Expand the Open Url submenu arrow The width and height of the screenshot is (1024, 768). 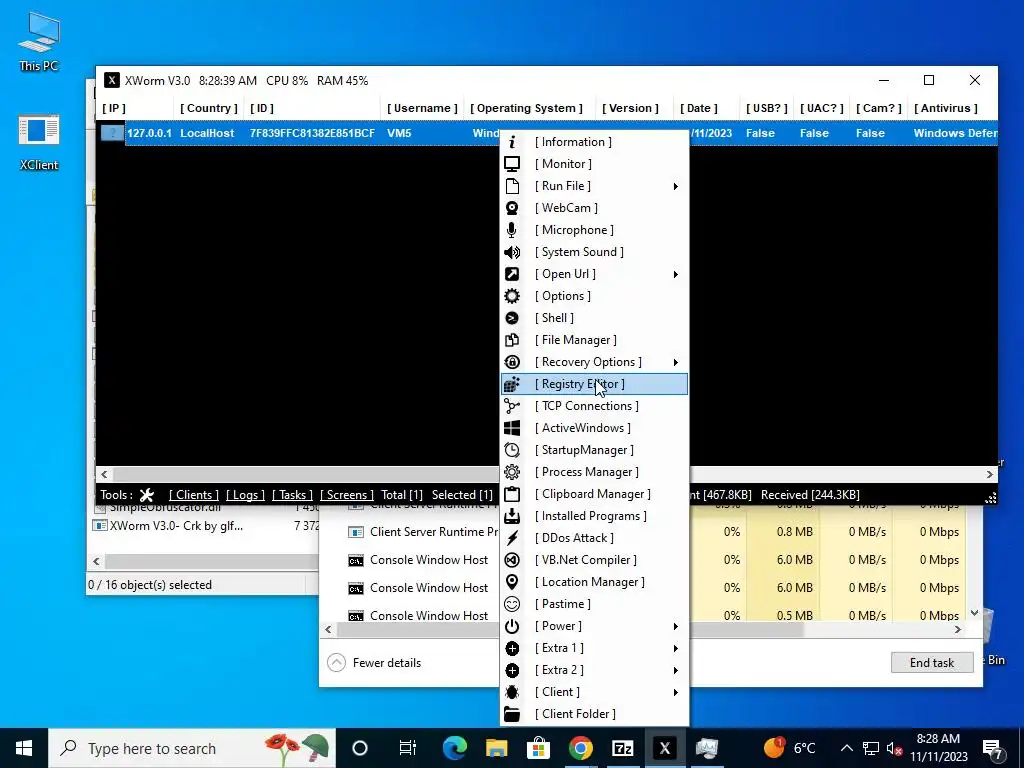click(x=676, y=274)
